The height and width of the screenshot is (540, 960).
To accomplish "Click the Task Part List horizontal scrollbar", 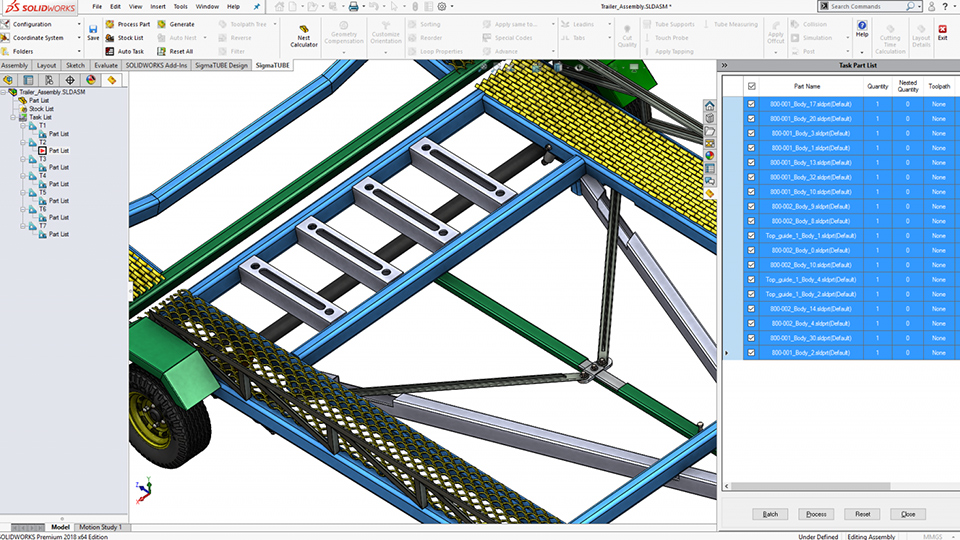I will (811, 487).
